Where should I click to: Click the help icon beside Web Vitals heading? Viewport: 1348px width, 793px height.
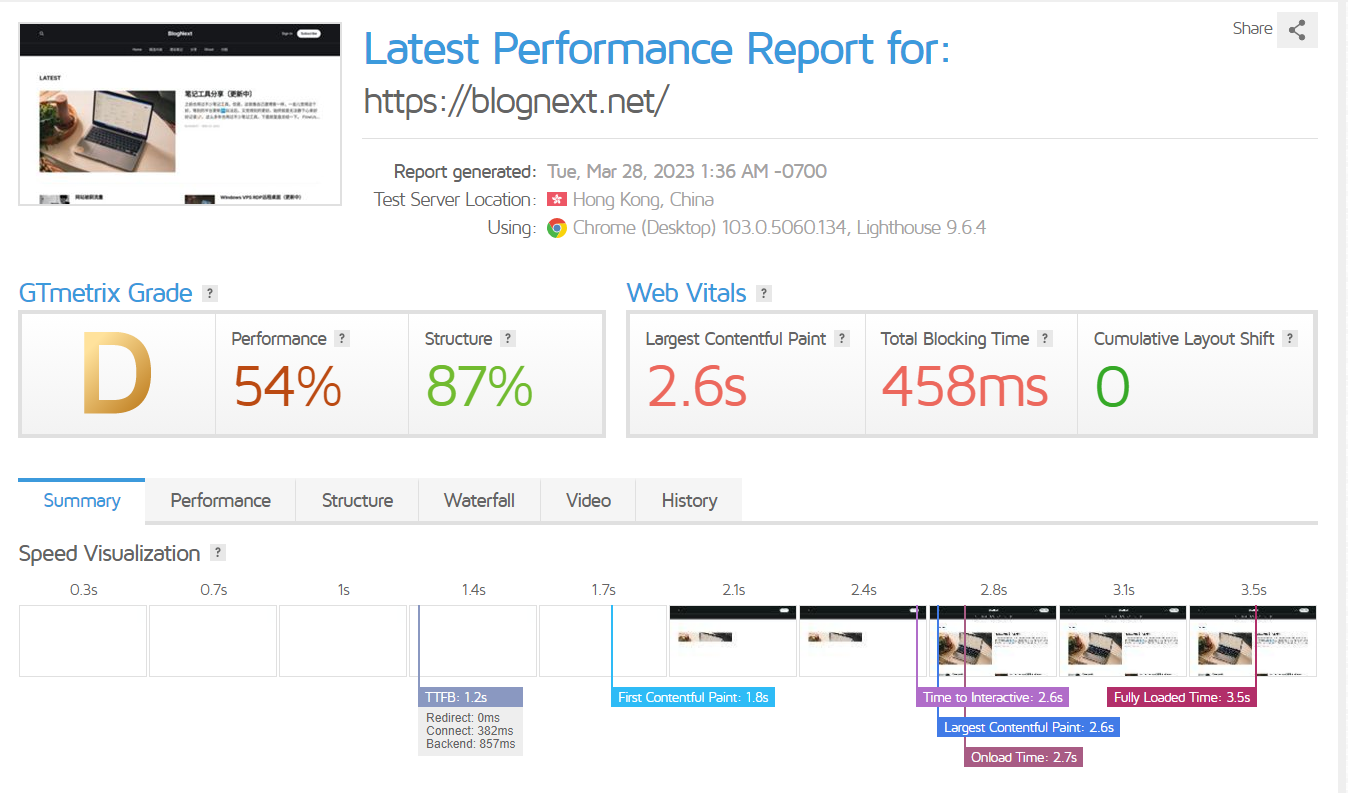(764, 293)
